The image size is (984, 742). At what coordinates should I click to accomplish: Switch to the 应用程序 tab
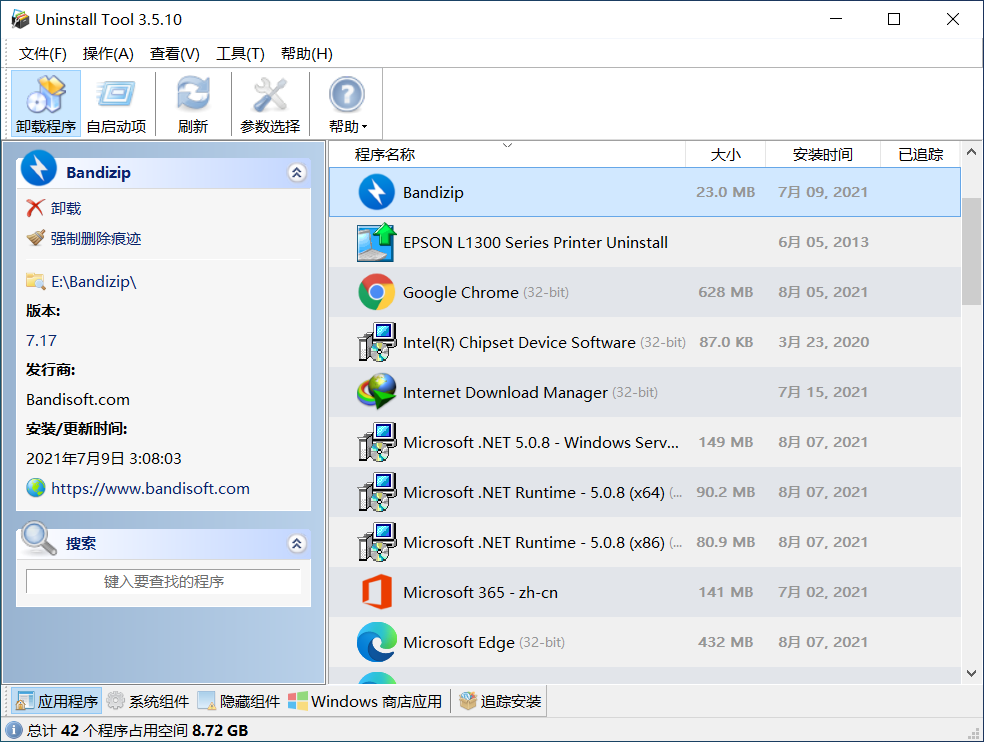tap(57, 701)
